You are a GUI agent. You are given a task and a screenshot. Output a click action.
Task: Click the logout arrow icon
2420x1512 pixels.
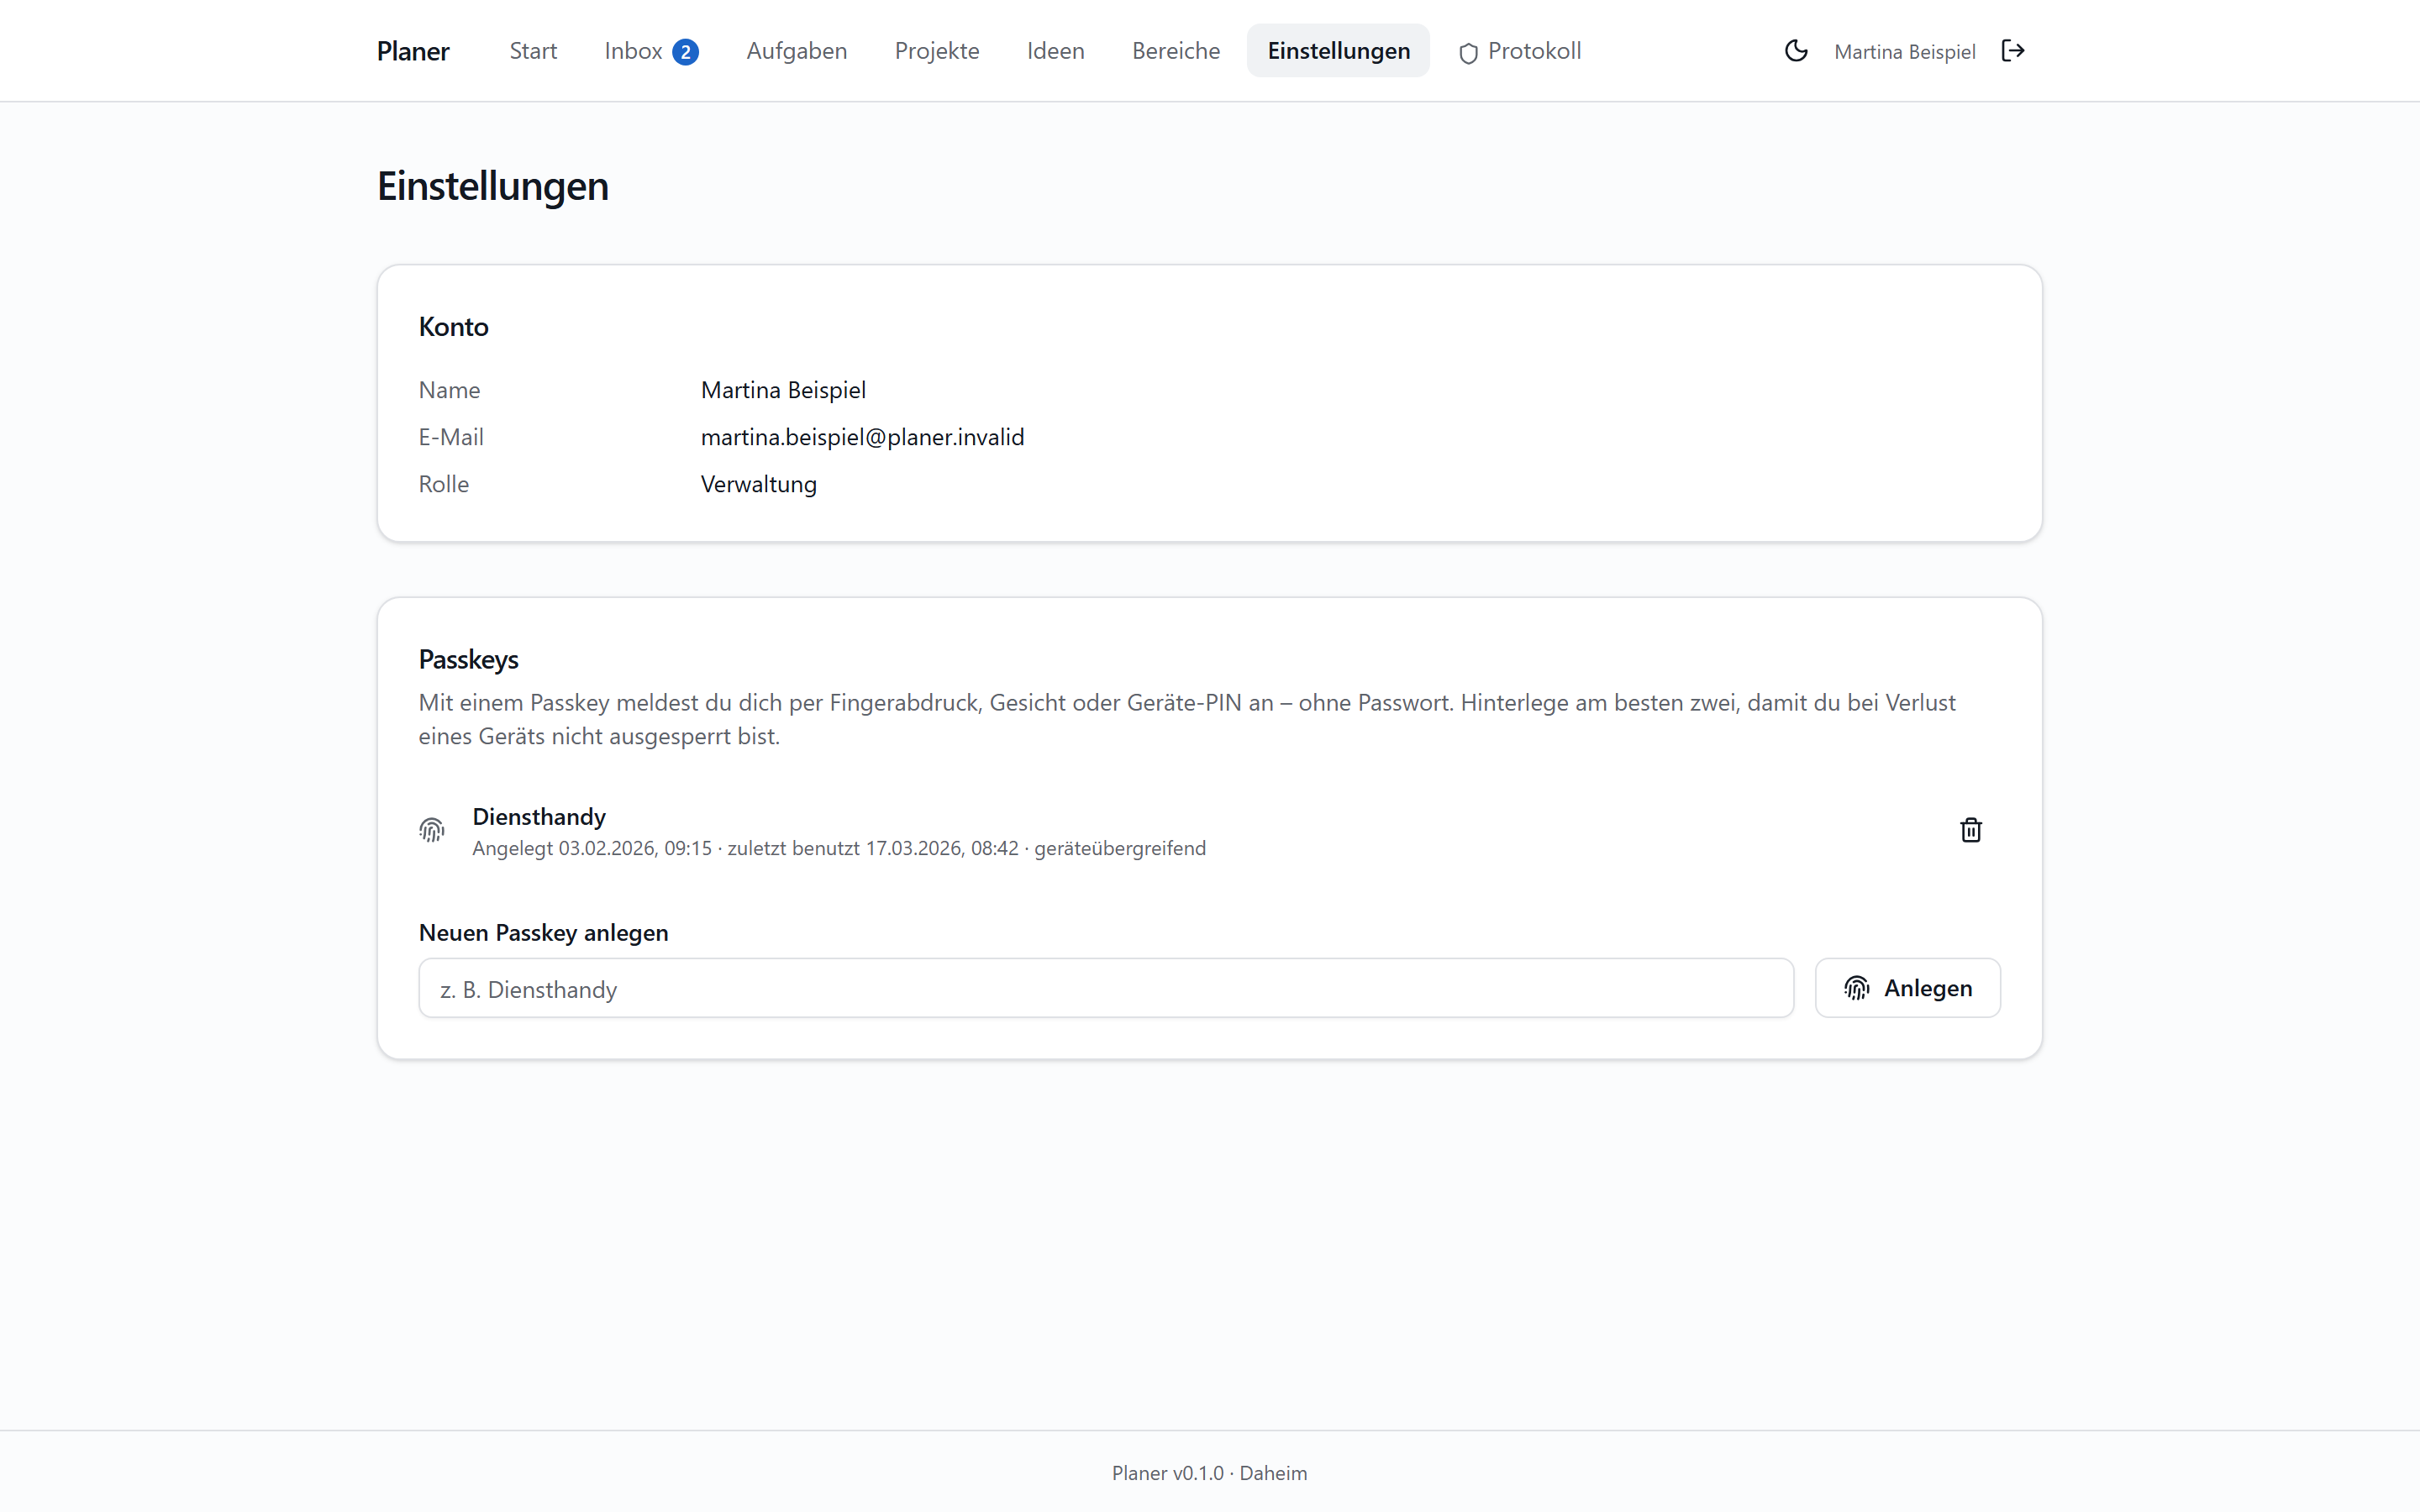tap(2013, 51)
